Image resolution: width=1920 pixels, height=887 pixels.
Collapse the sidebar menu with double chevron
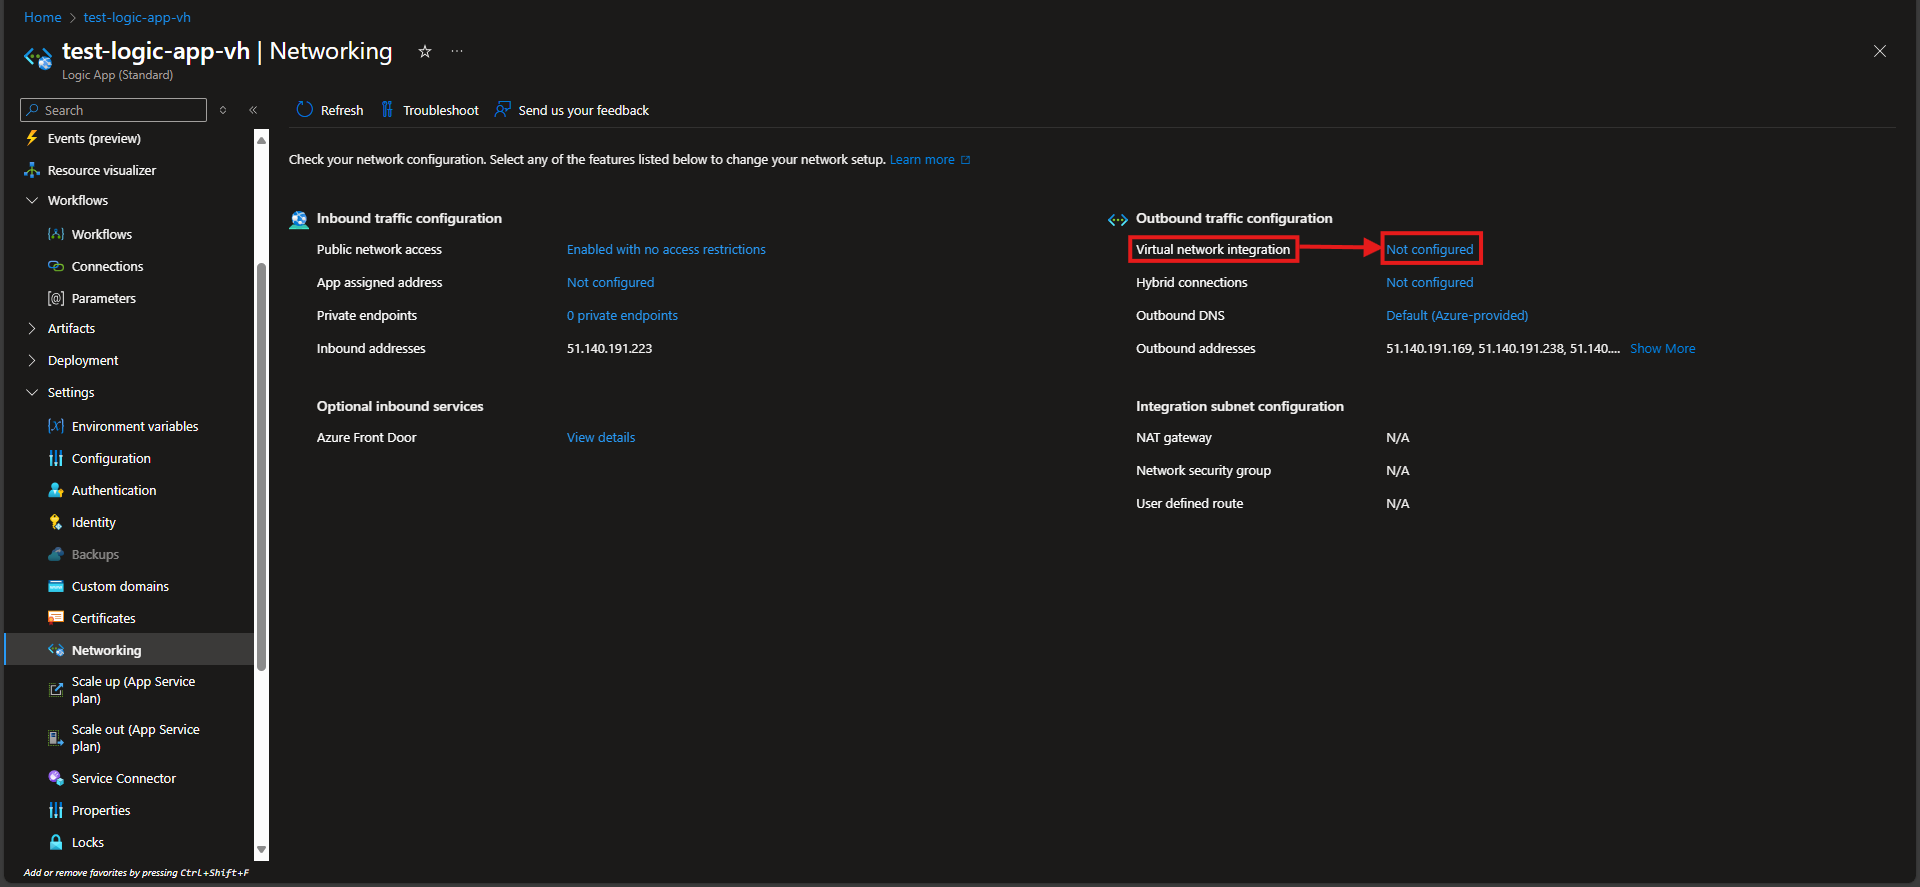253,110
